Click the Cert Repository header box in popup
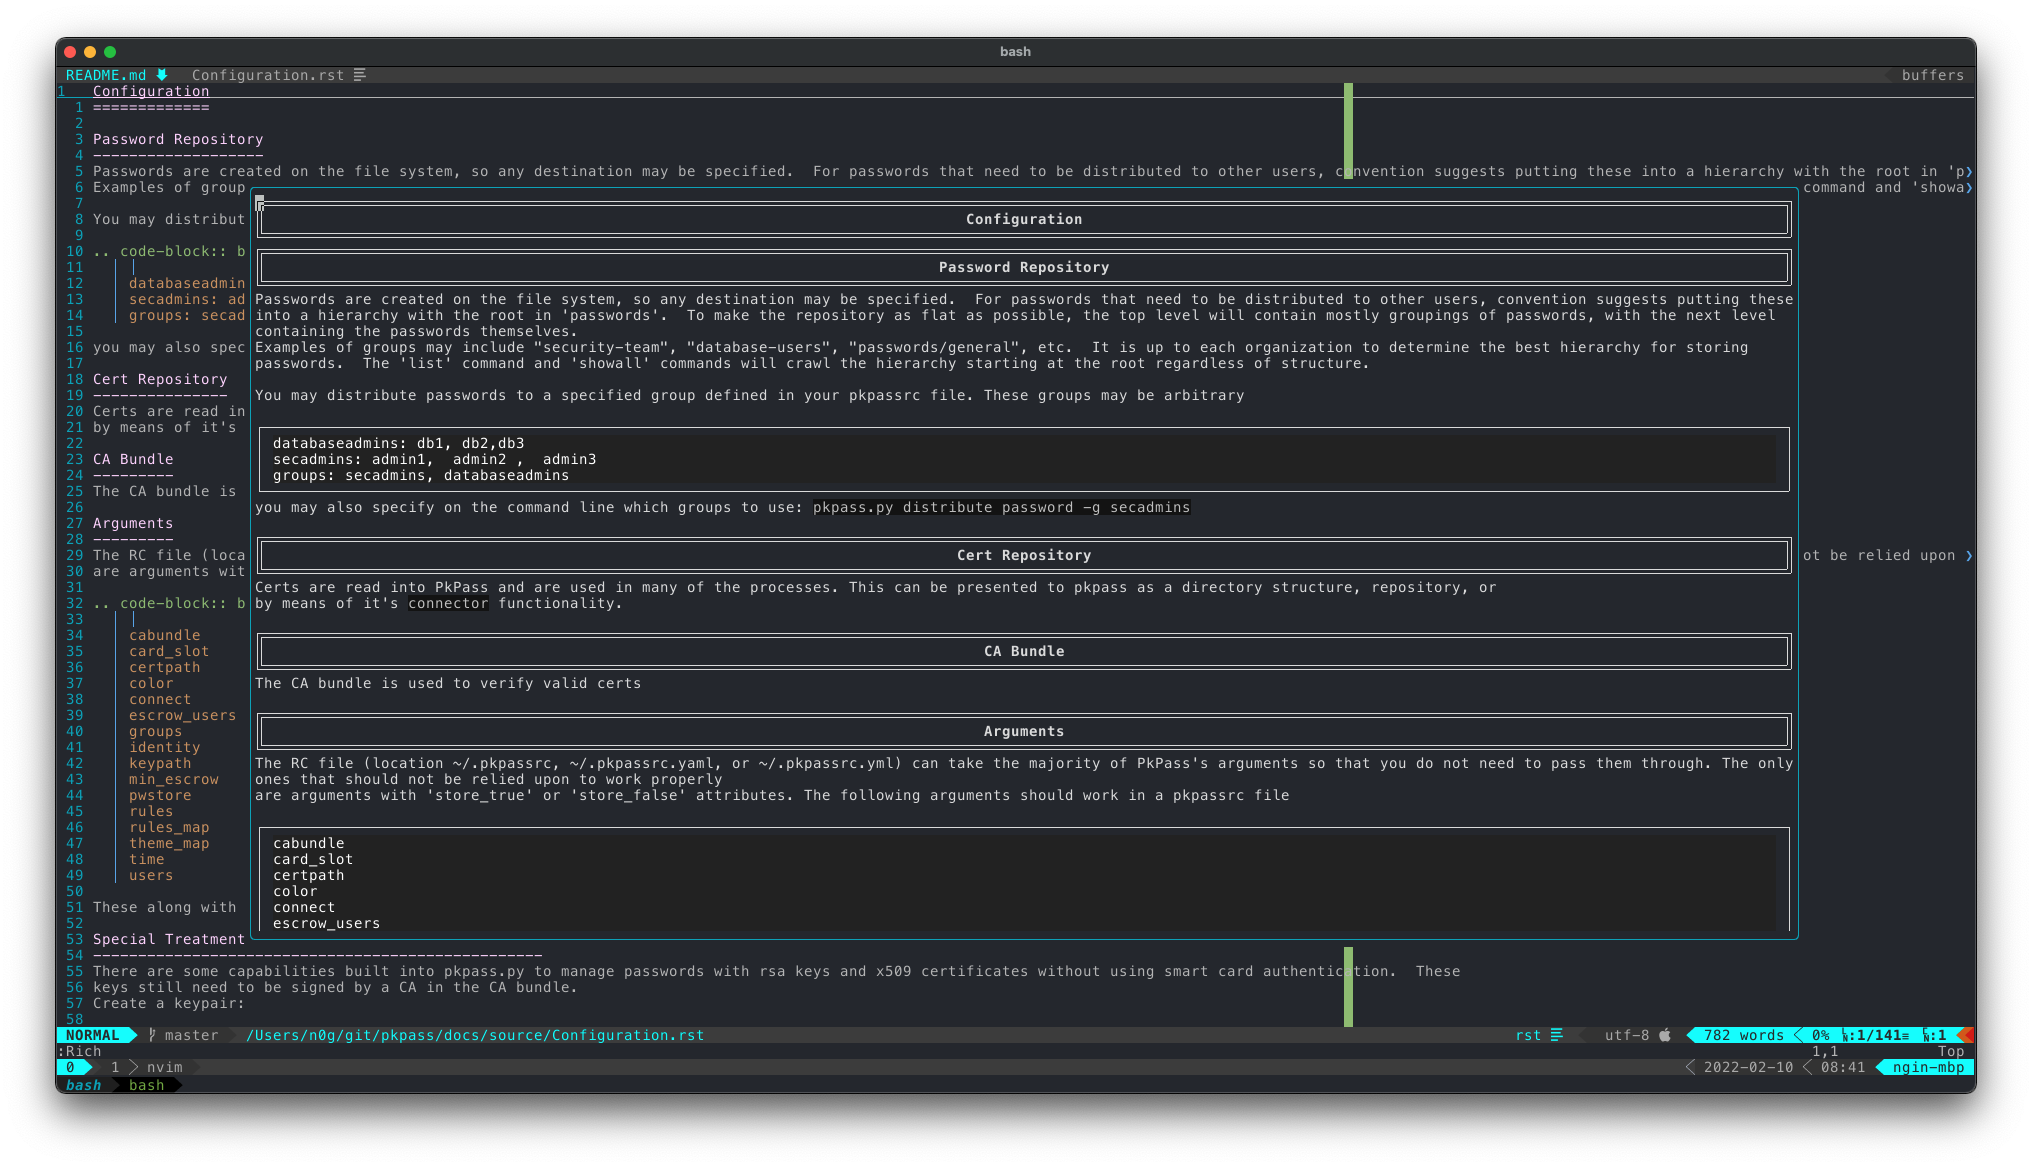 point(1023,555)
